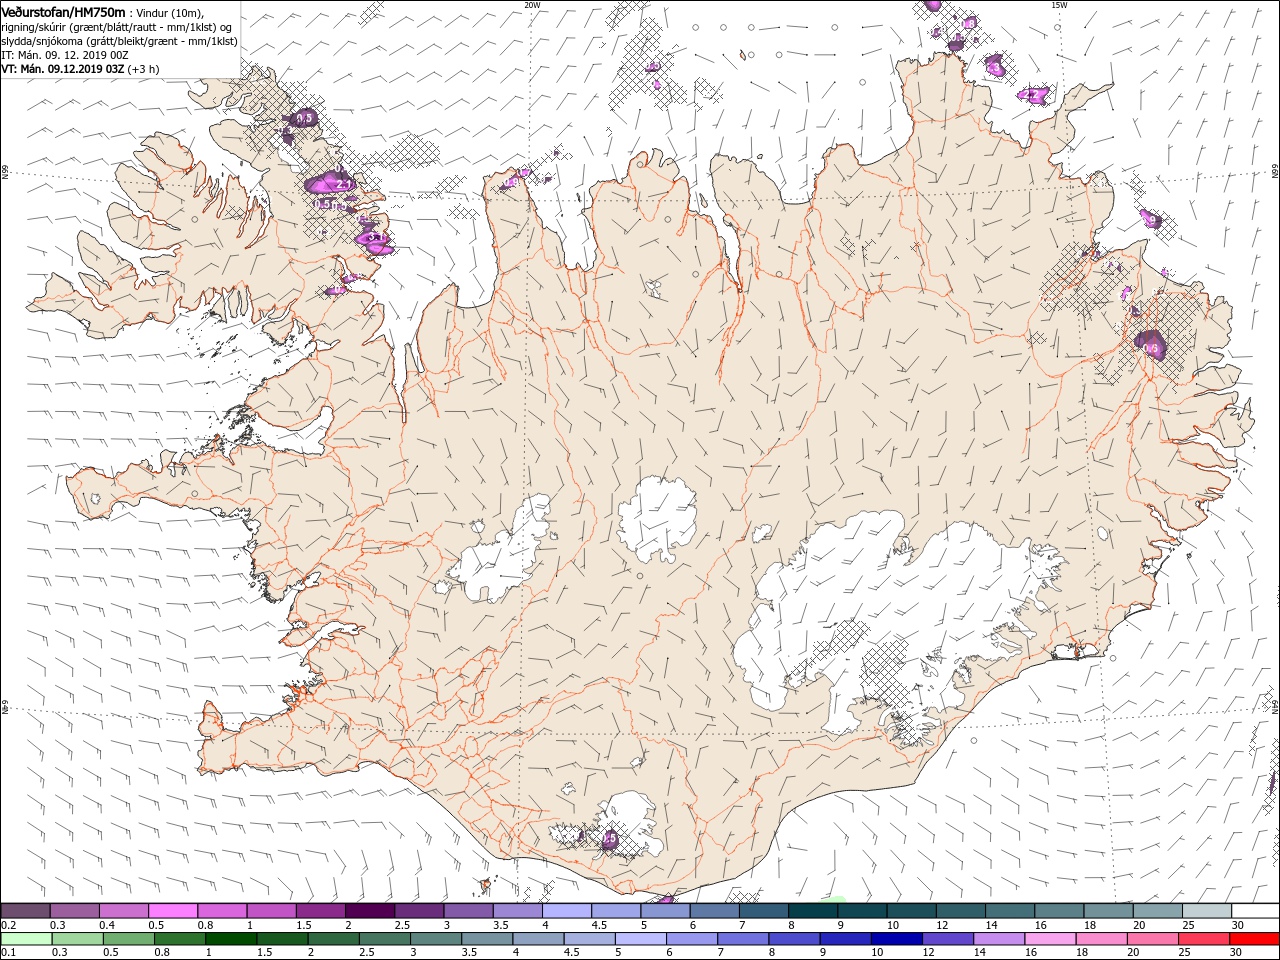Click lower legend swatch between 2 and 2.5
This screenshot has width=1280, height=960.
click(333, 940)
